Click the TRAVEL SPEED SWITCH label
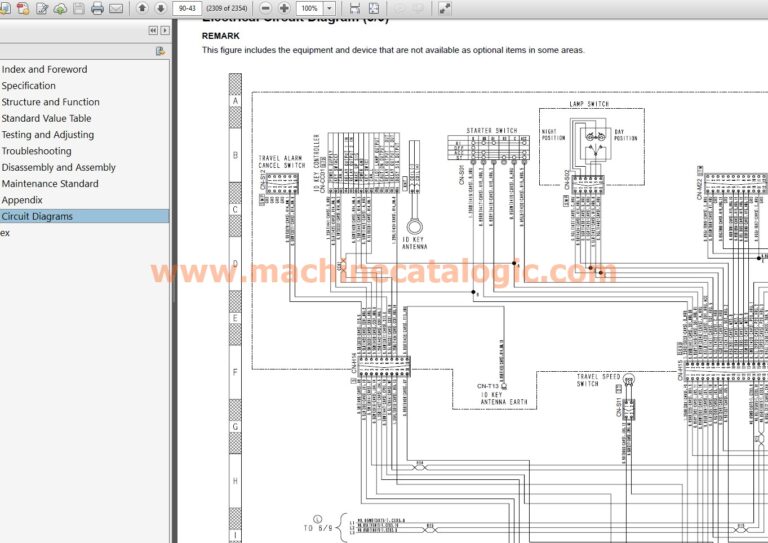Viewport: 768px width, 543px height. [598, 380]
